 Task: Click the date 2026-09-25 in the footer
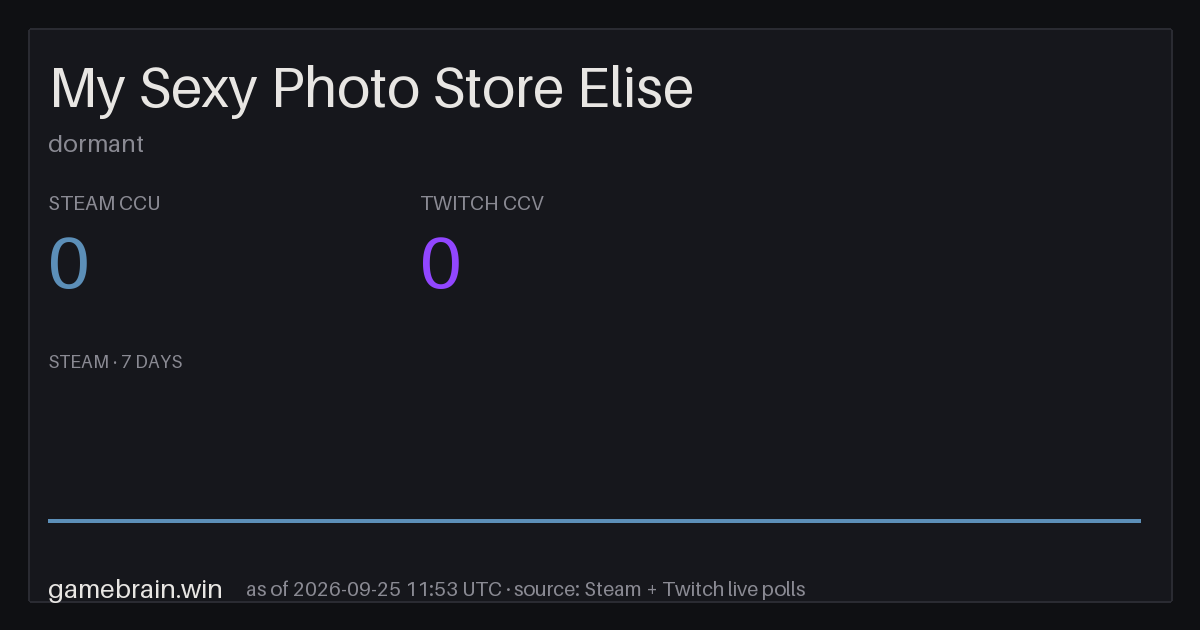(x=347, y=589)
